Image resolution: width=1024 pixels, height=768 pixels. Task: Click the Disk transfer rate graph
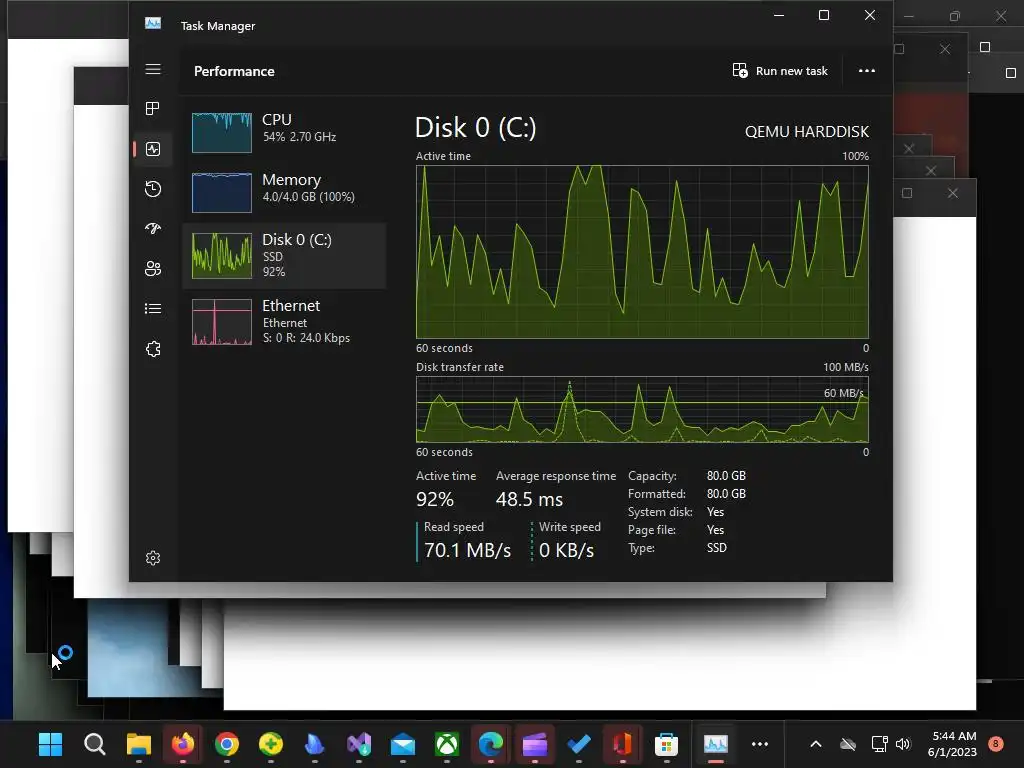coord(642,409)
